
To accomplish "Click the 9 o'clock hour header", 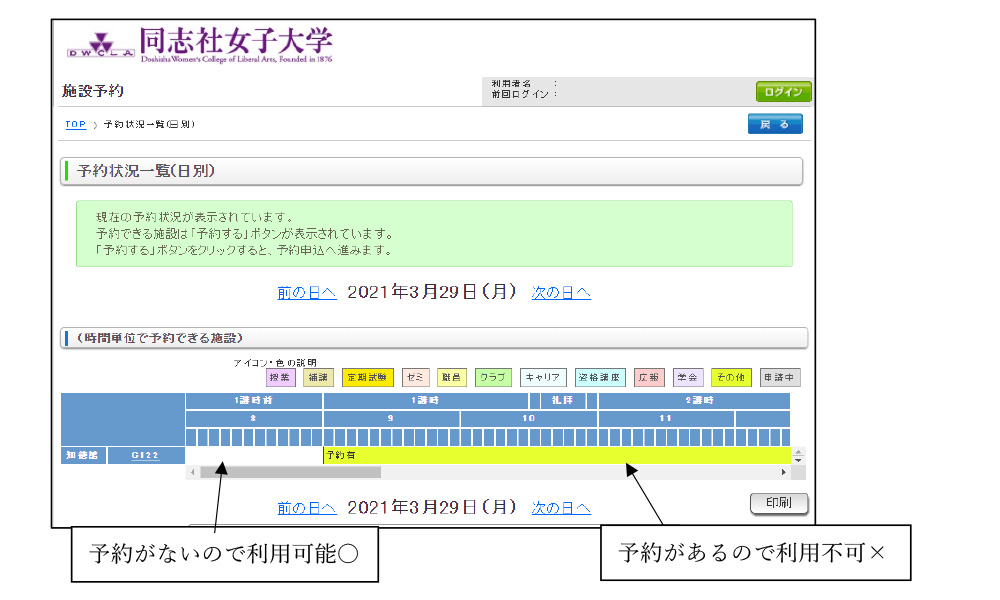I will tap(391, 418).
